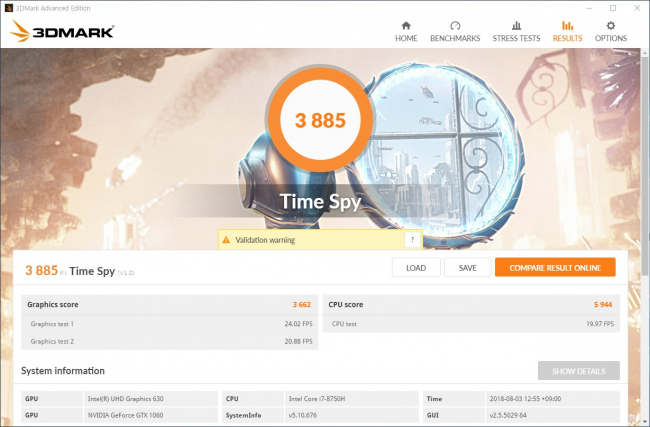This screenshot has height=427, width=650.
Task: Click COMPARE RESULT ONLINE
Action: pyautogui.click(x=555, y=268)
